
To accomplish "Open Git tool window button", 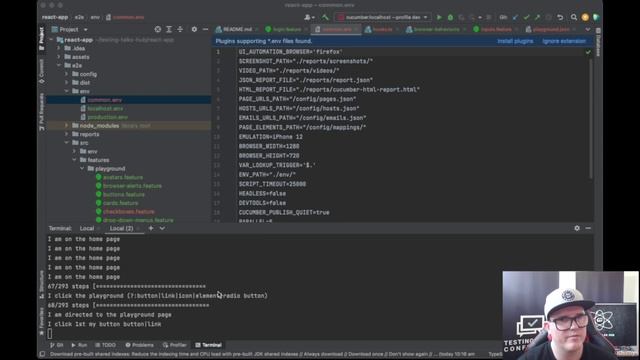I will click(57, 345).
